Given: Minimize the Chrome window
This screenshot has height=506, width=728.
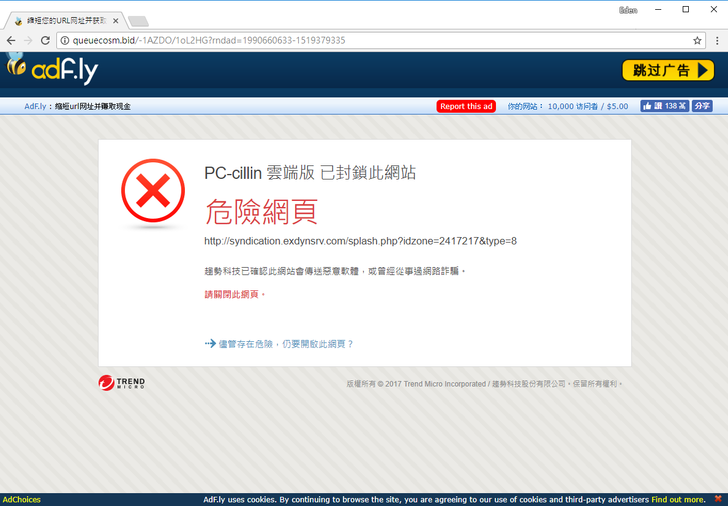Looking at the screenshot, I should (658, 10).
